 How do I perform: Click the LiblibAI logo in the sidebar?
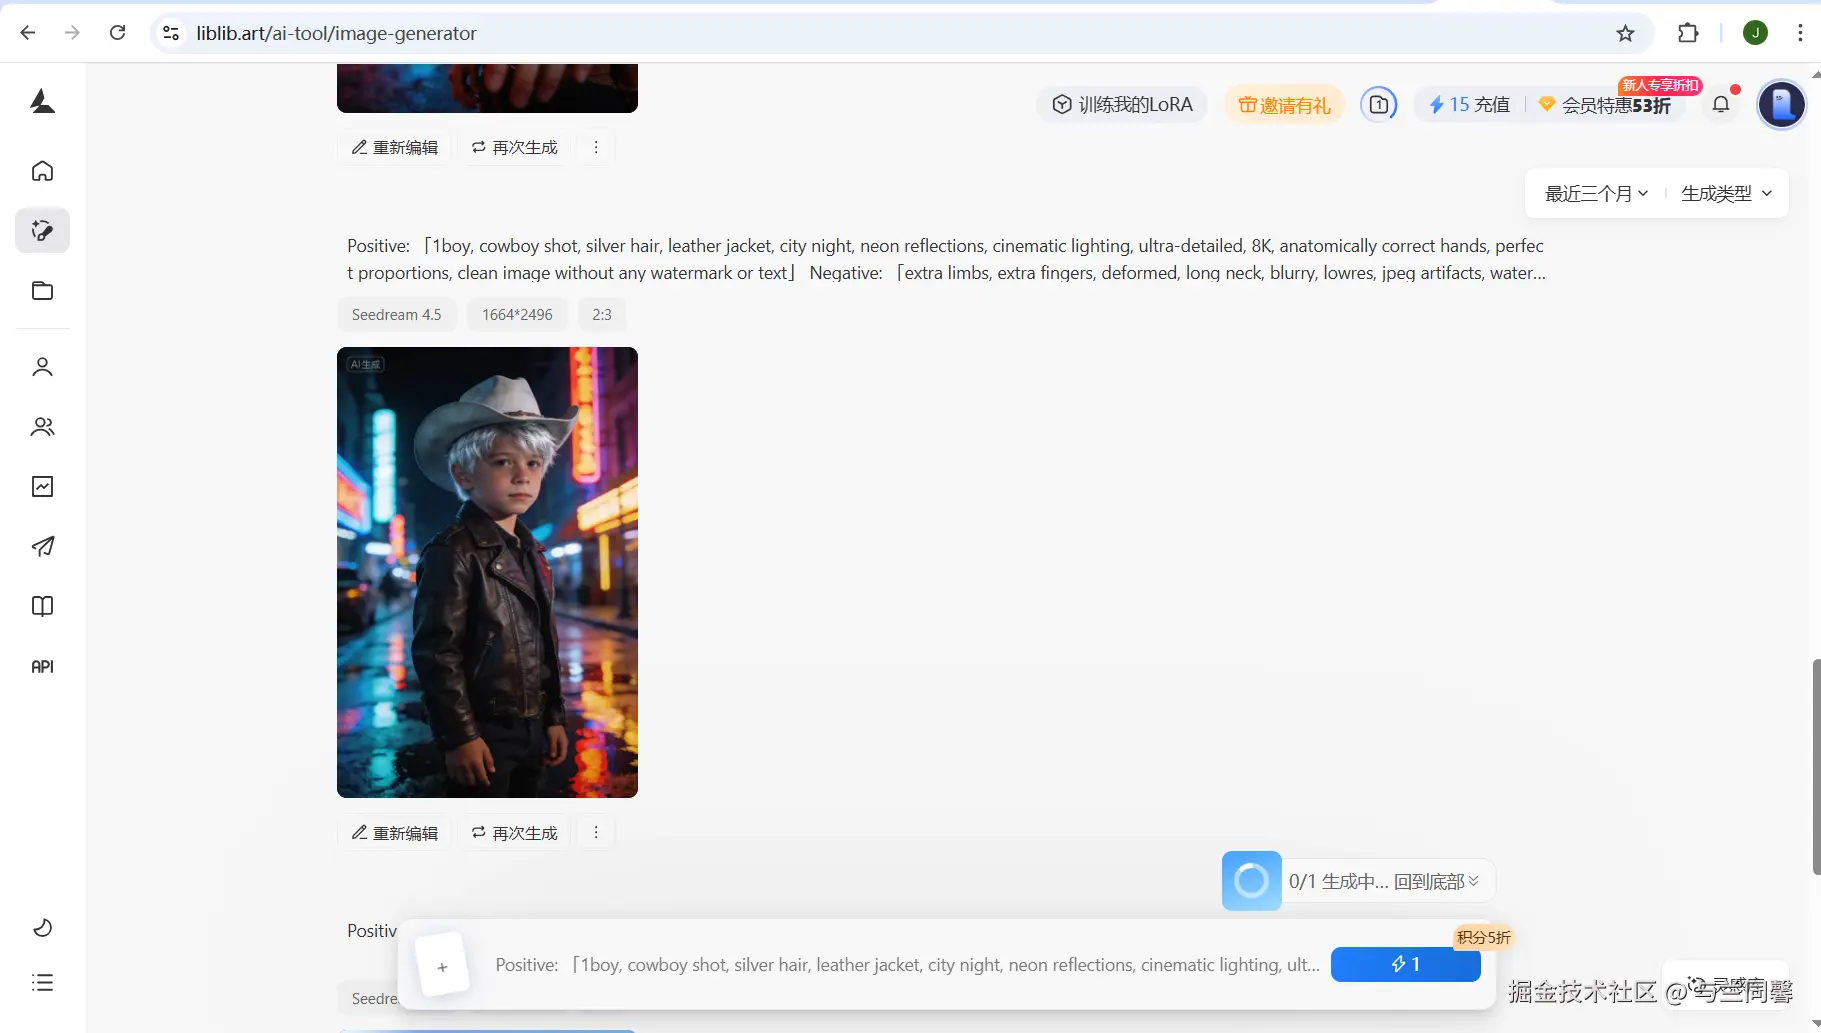42,101
